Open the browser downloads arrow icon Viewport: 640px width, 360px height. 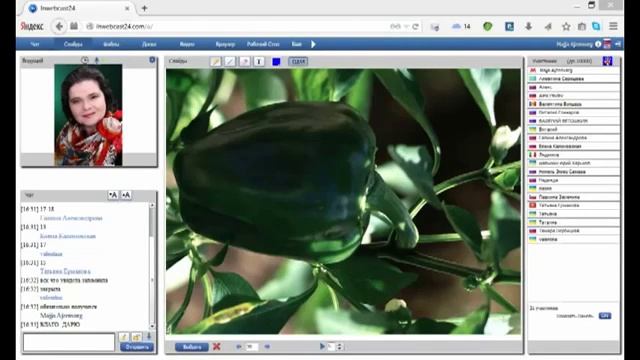tap(529, 27)
